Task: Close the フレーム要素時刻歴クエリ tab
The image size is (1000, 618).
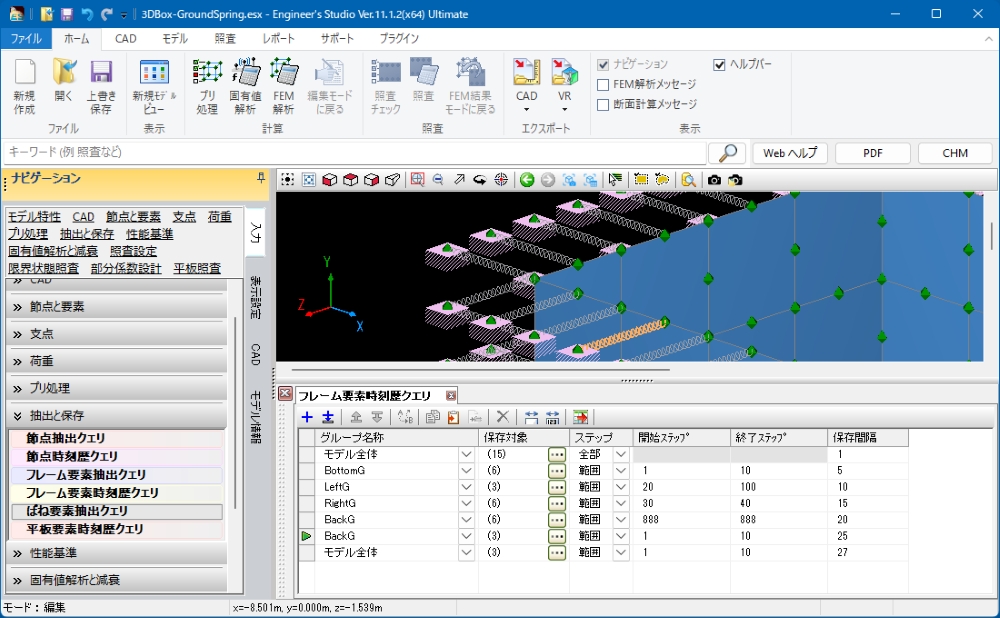Action: click(451, 396)
